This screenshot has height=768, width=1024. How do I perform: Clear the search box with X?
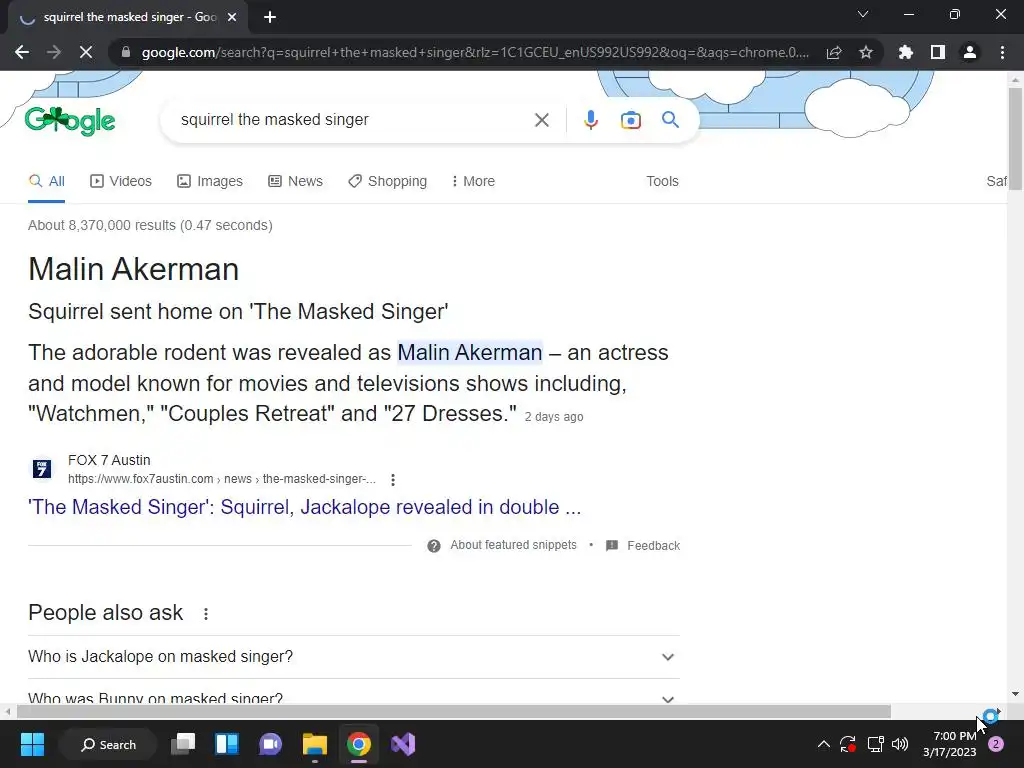(541, 120)
